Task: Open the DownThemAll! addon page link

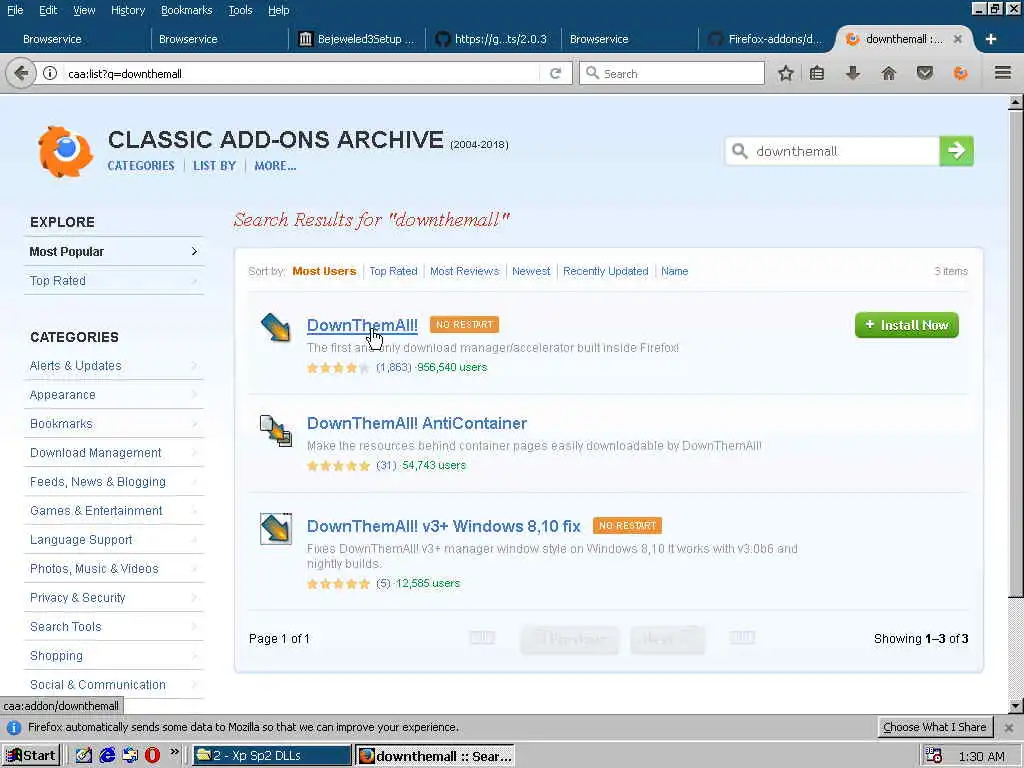Action: click(x=362, y=325)
